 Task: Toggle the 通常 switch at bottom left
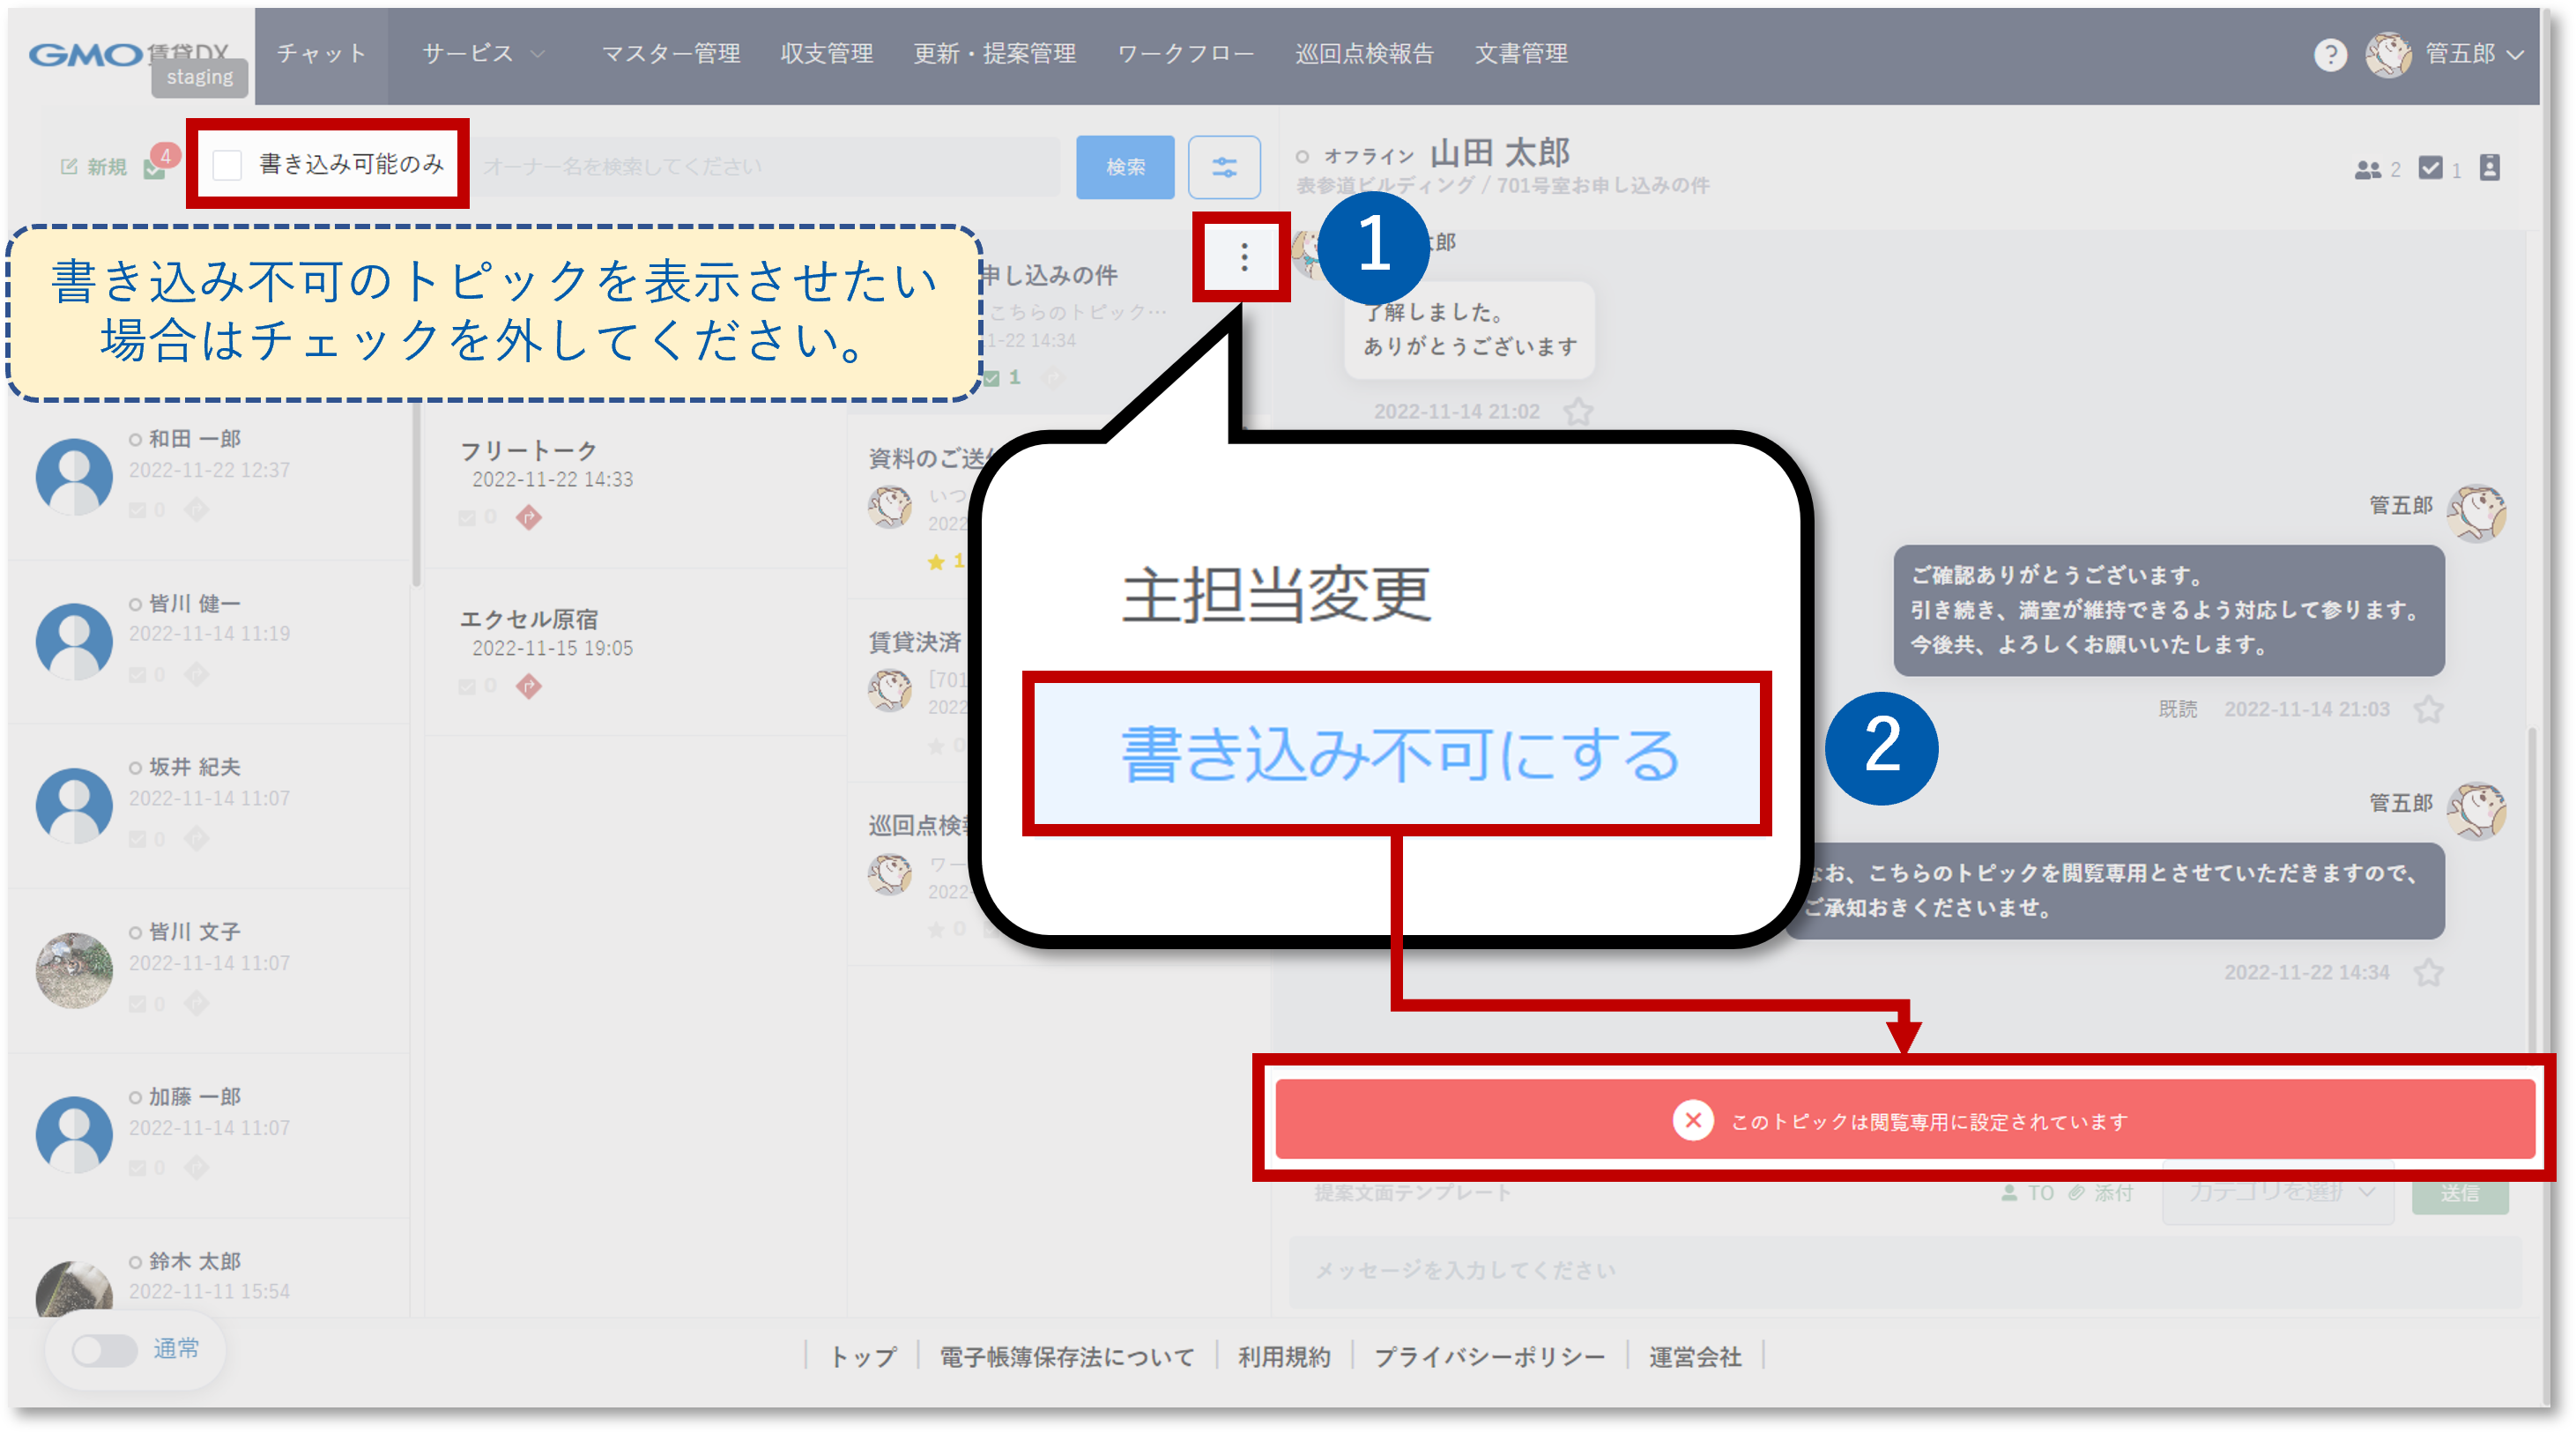click(x=104, y=1350)
